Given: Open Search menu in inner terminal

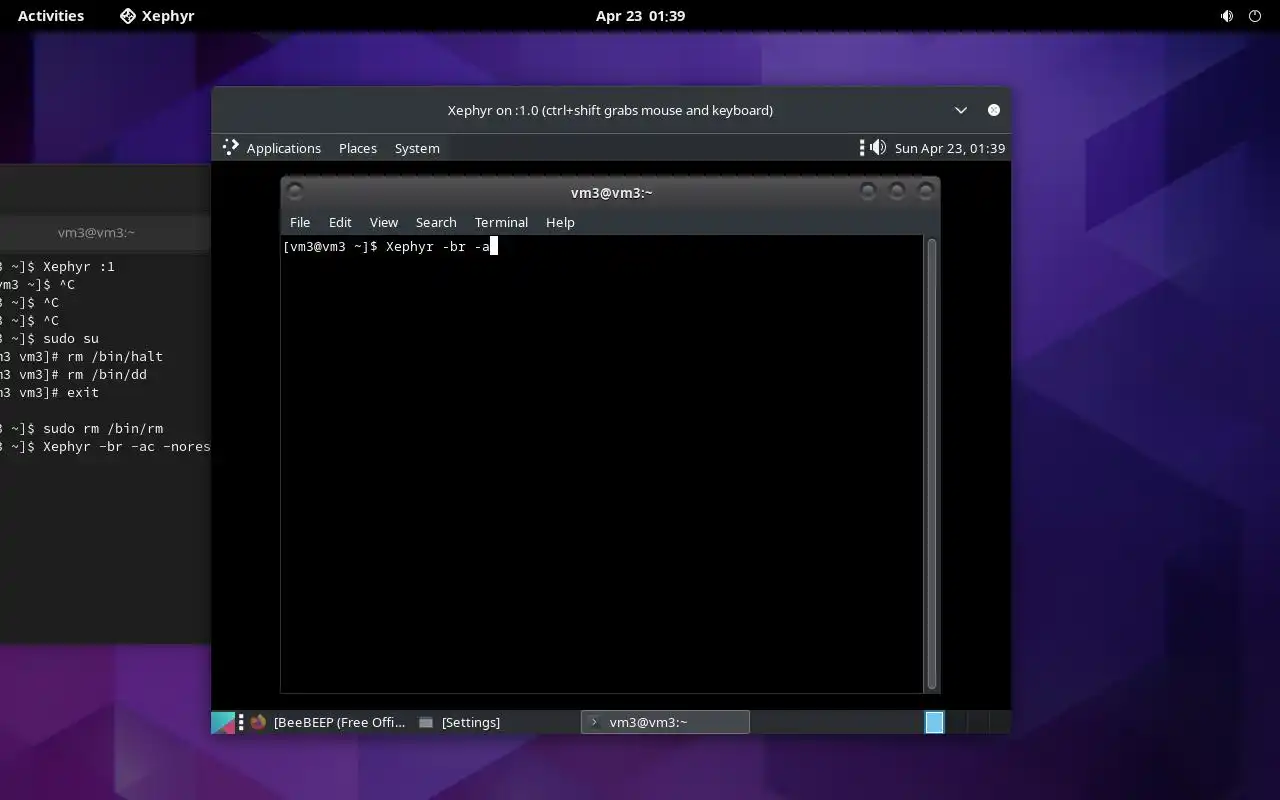Looking at the screenshot, I should click(436, 222).
